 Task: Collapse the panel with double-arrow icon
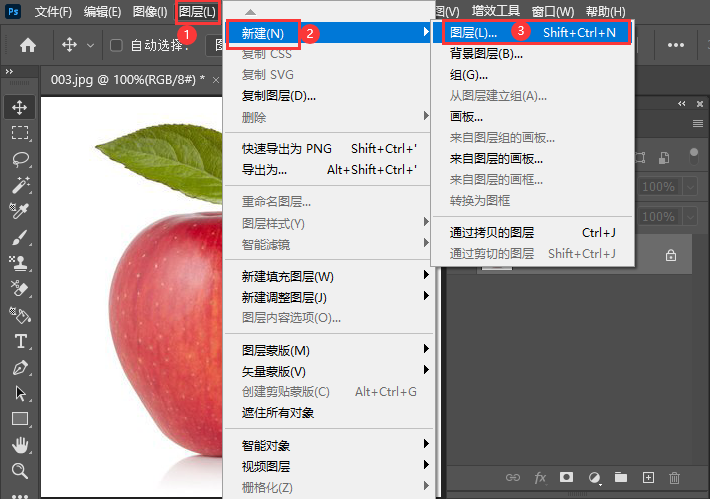[681, 104]
